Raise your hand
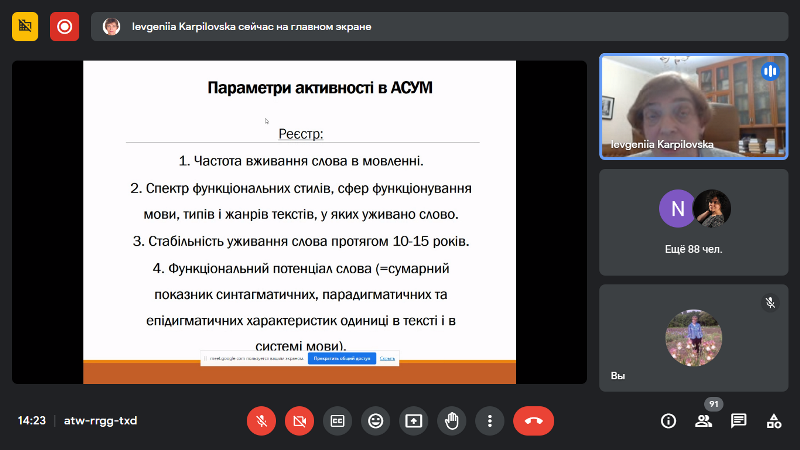Image resolution: width=800 pixels, height=450 pixels. 451,421
